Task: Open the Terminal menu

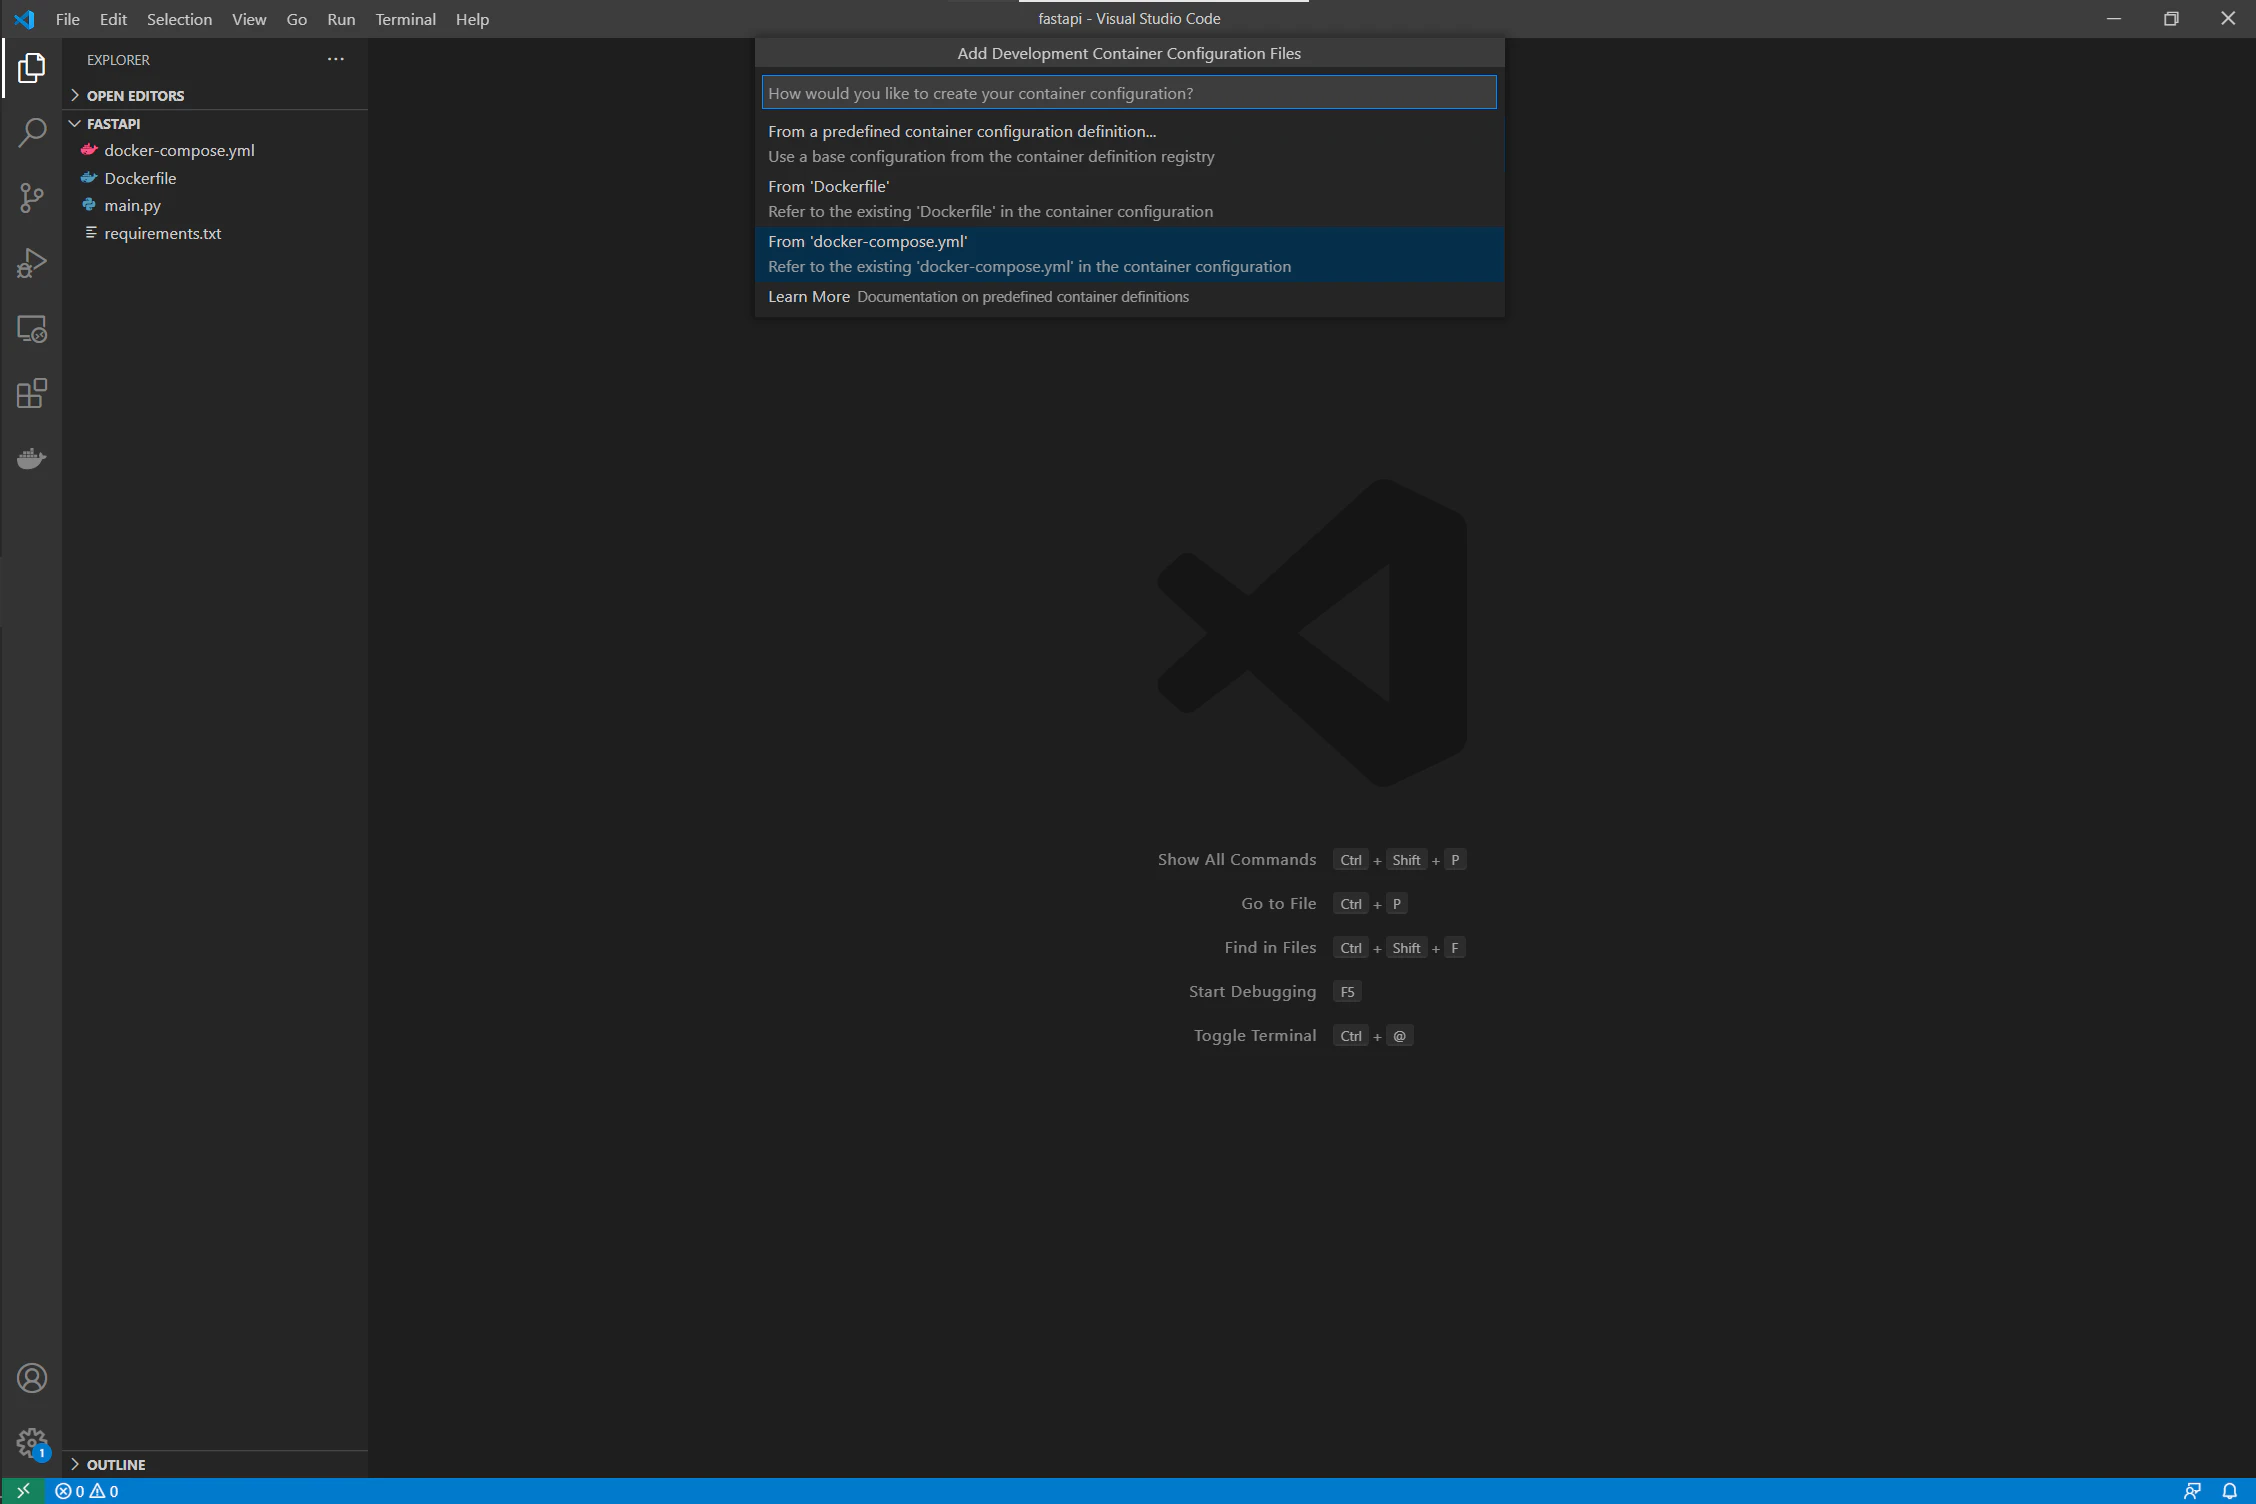Action: [405, 19]
